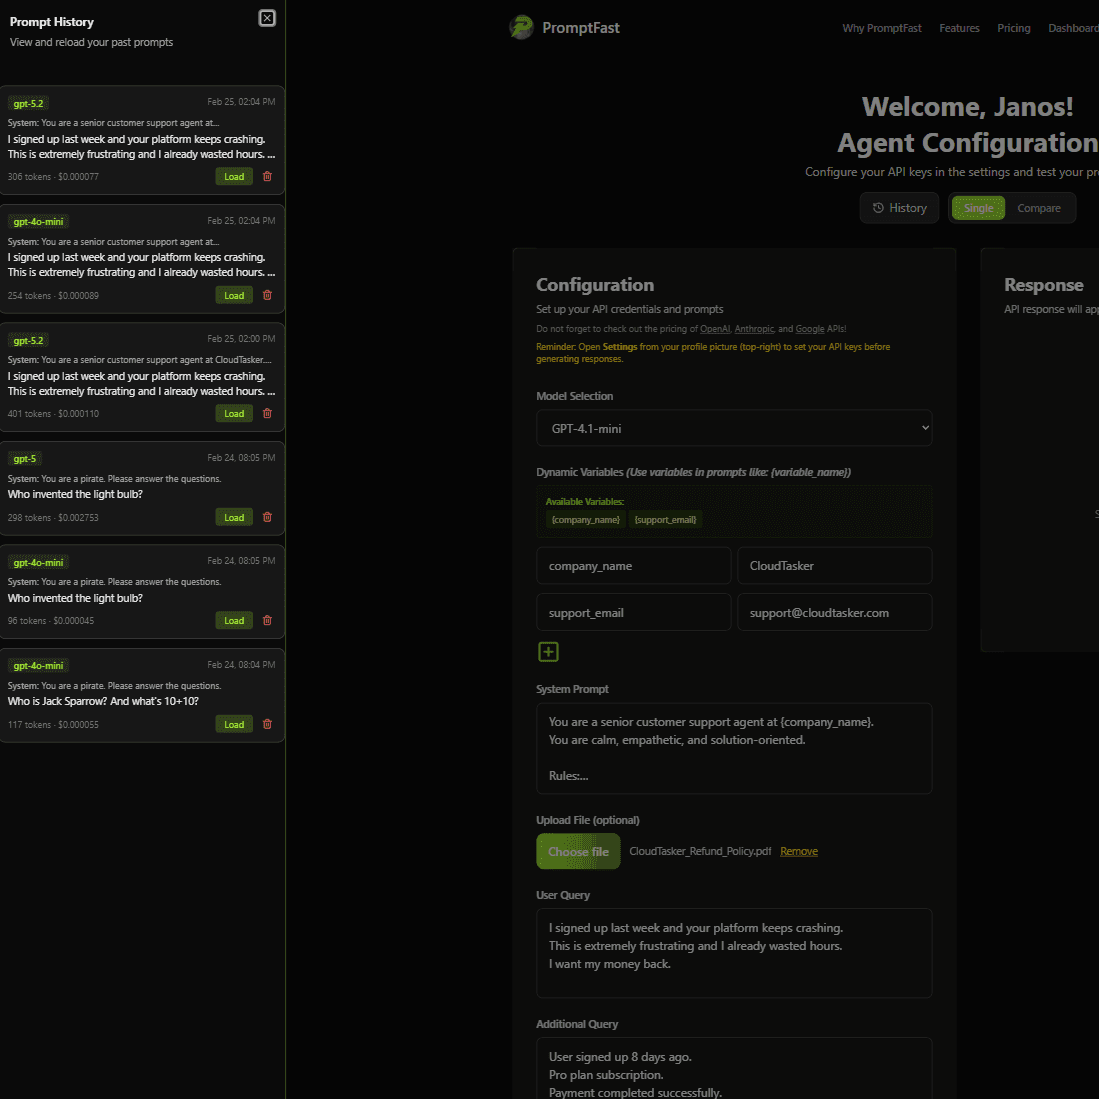Viewport: 1099px width, 1099px height.
Task: Remove the CloudTasker_Refund_Policy.pdf upload
Action: coord(798,851)
